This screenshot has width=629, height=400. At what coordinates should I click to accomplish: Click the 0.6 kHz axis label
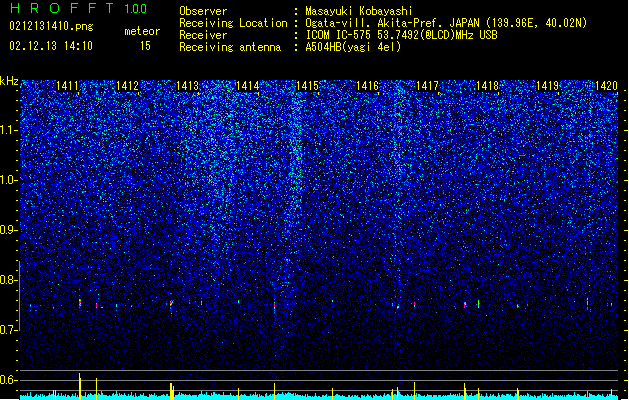pyautogui.click(x=9, y=380)
